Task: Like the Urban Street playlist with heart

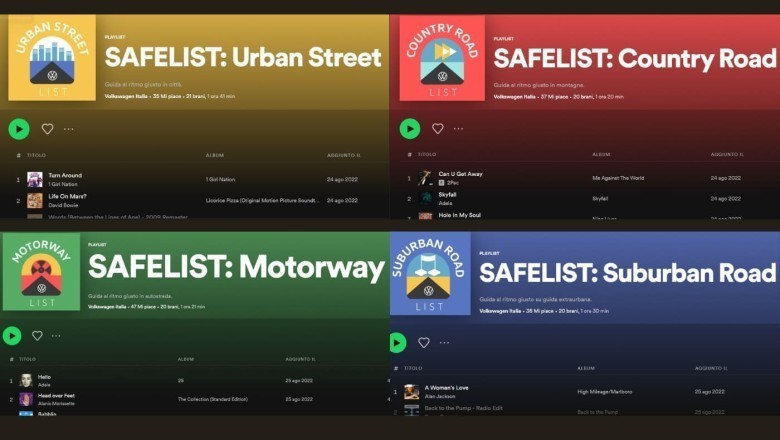Action: coord(47,129)
